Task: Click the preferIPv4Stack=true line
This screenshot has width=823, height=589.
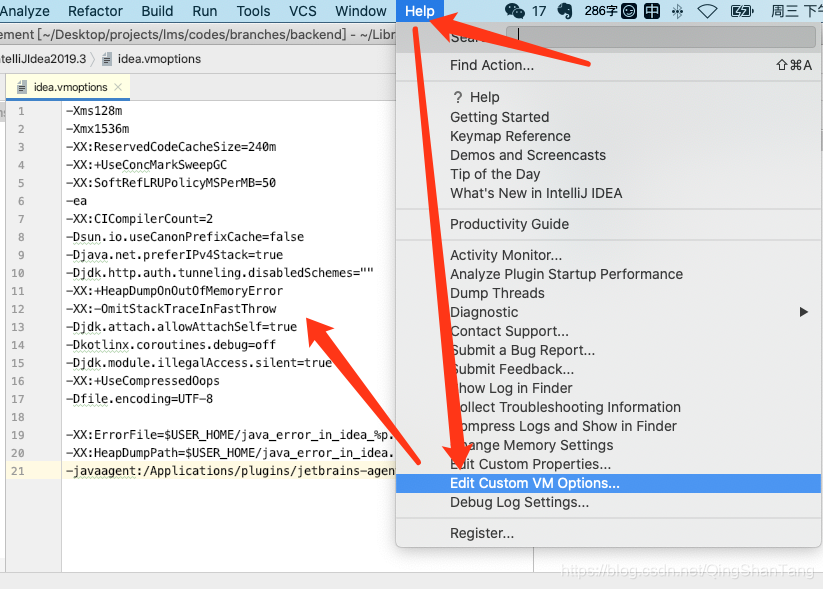Action: 174,255
